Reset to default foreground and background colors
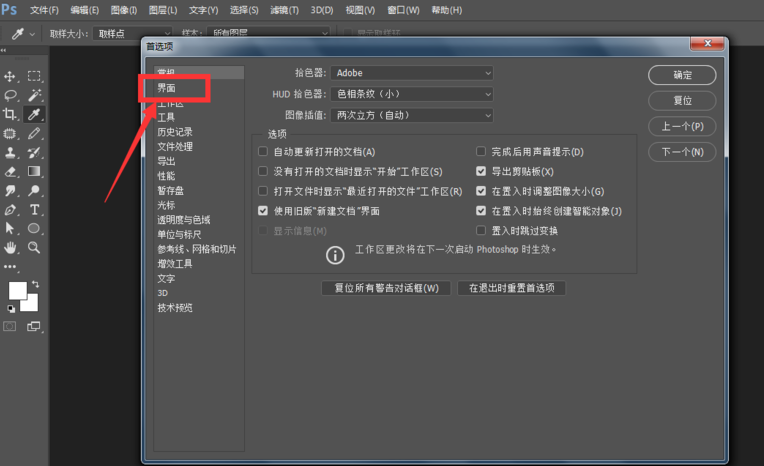 [11, 309]
